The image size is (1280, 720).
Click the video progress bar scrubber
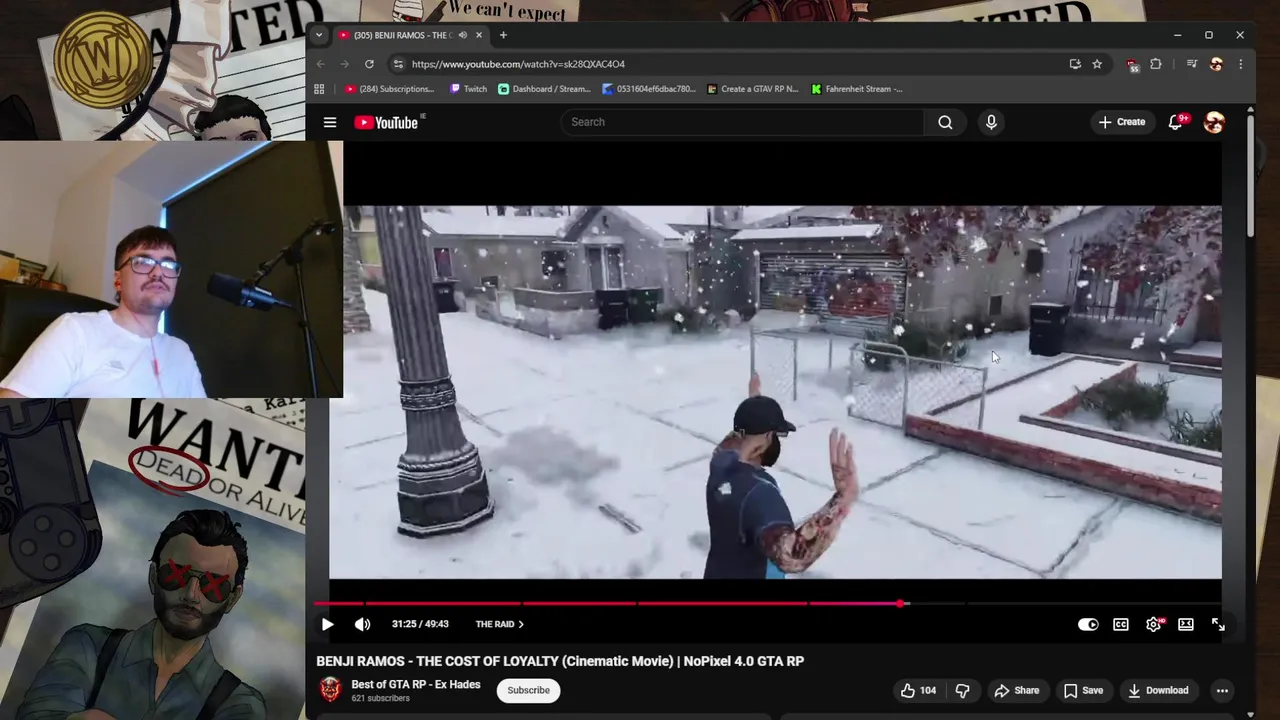click(x=901, y=604)
